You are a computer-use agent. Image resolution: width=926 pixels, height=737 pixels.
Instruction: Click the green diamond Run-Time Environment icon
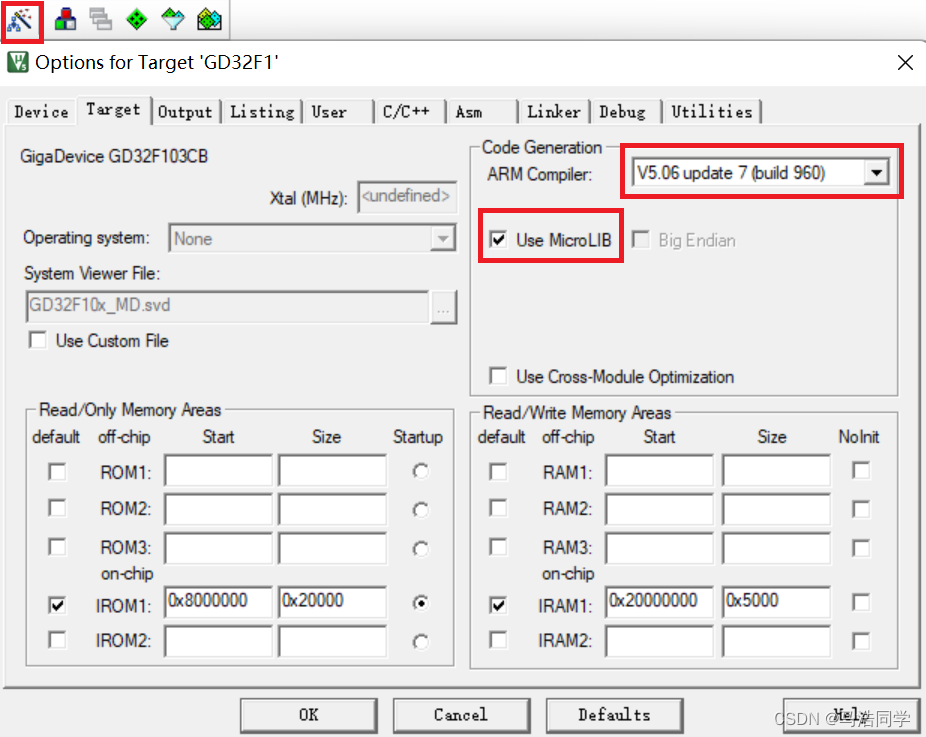point(137,19)
